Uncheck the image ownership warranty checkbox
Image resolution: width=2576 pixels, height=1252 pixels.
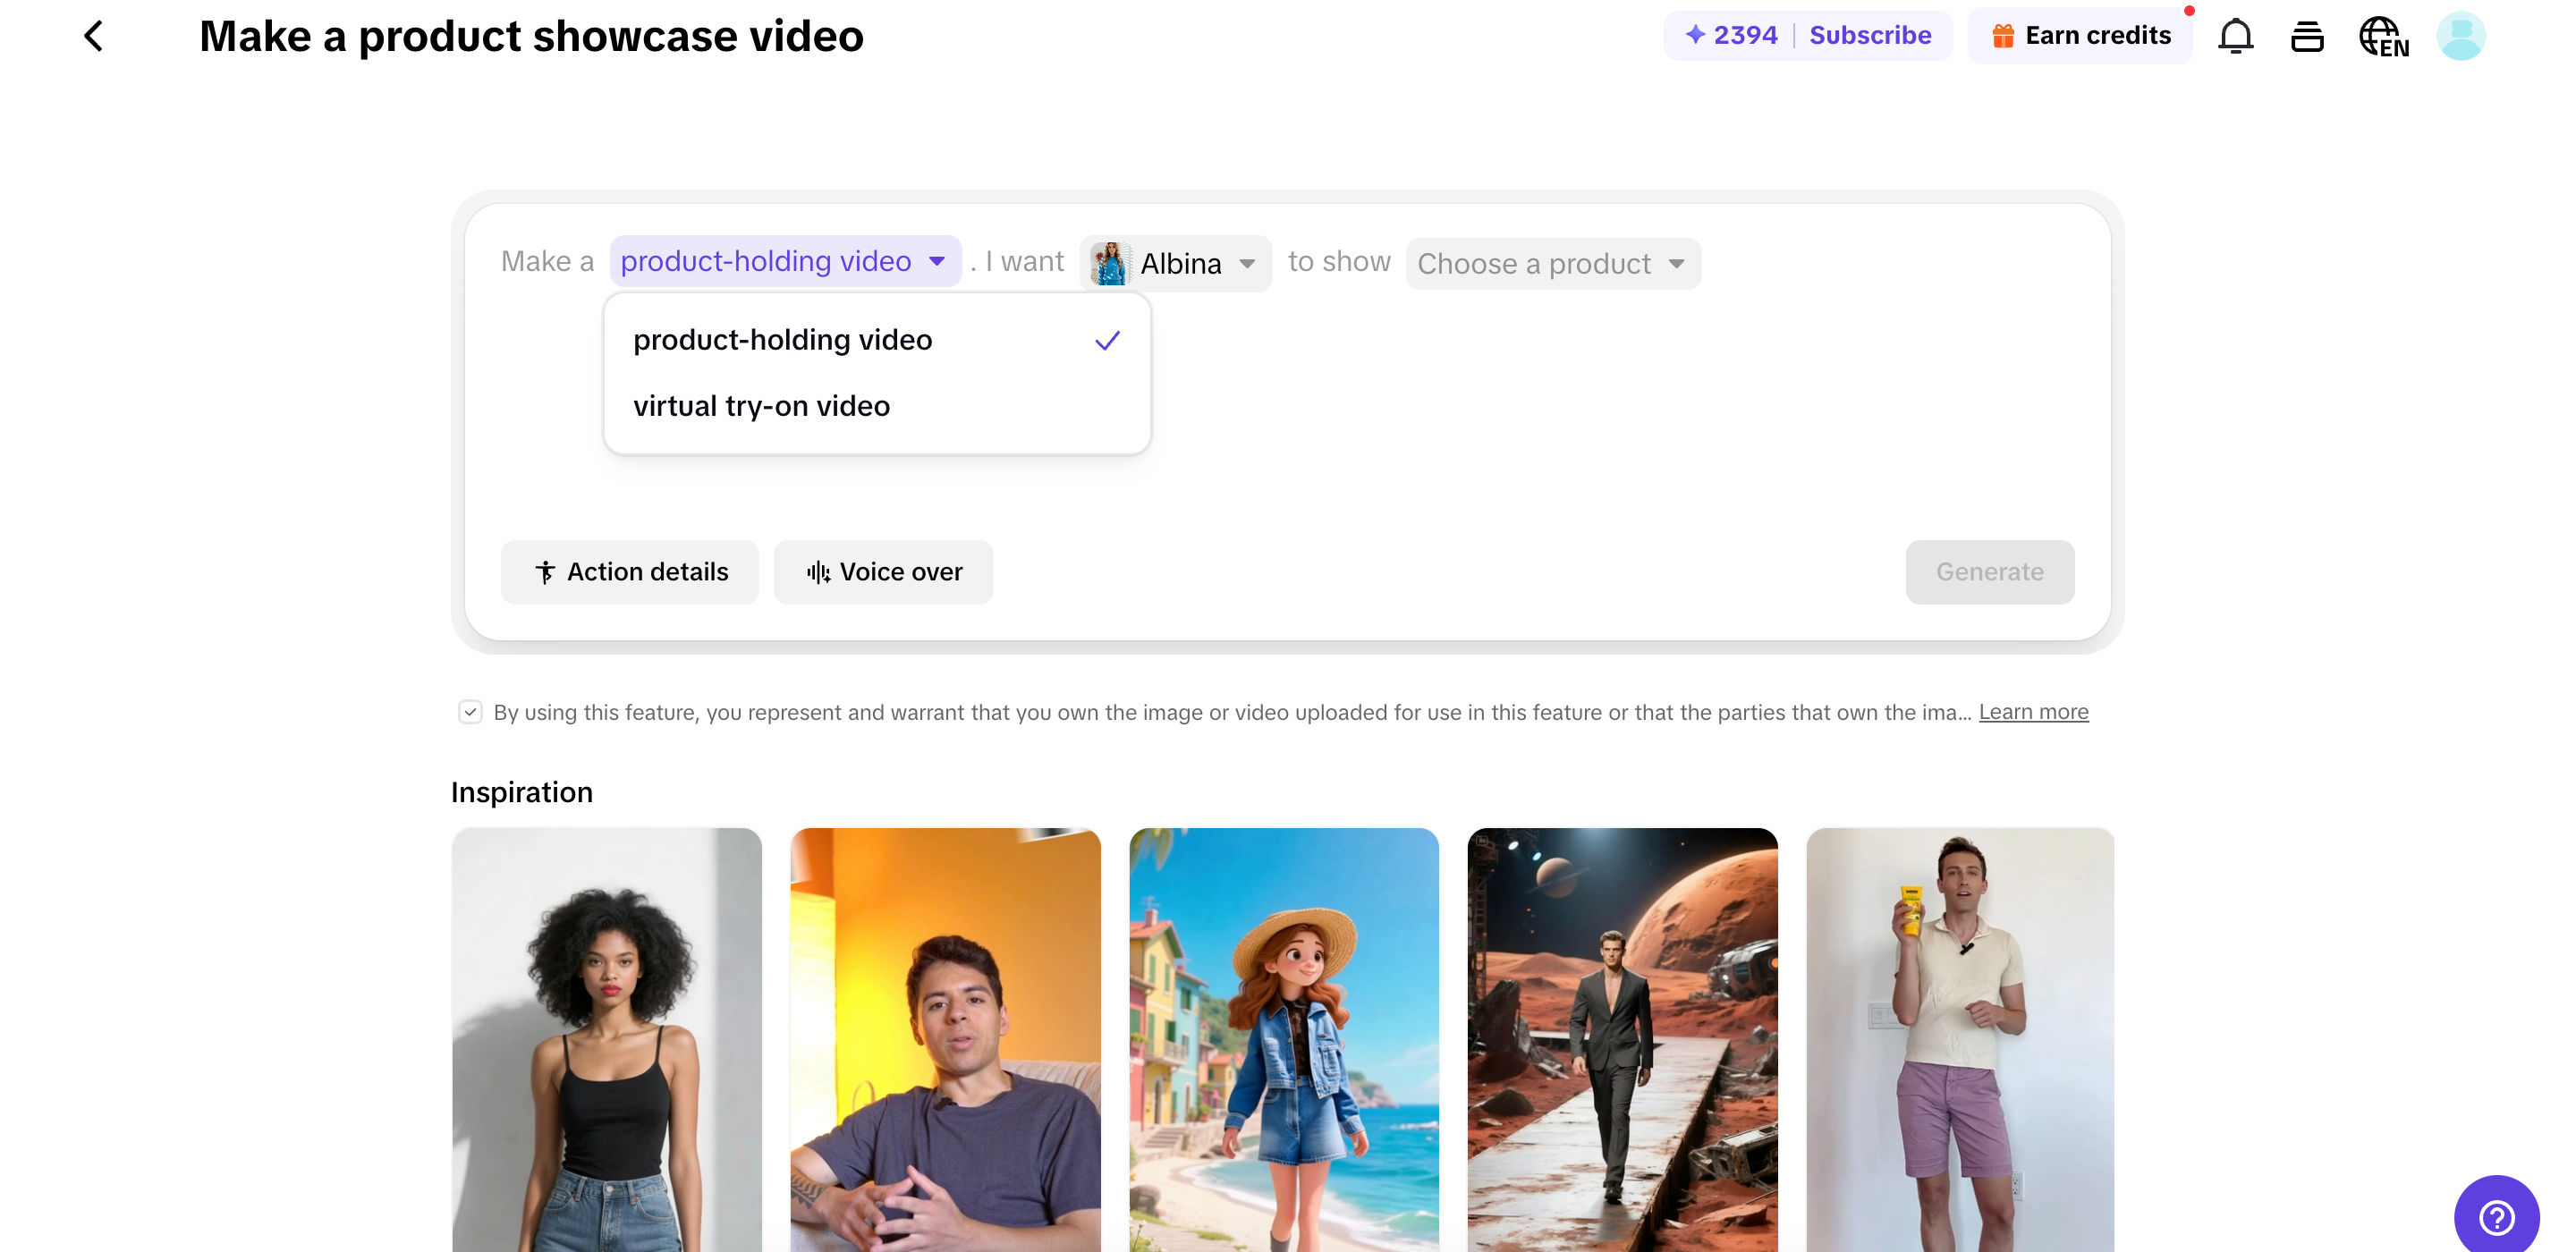[x=470, y=711]
